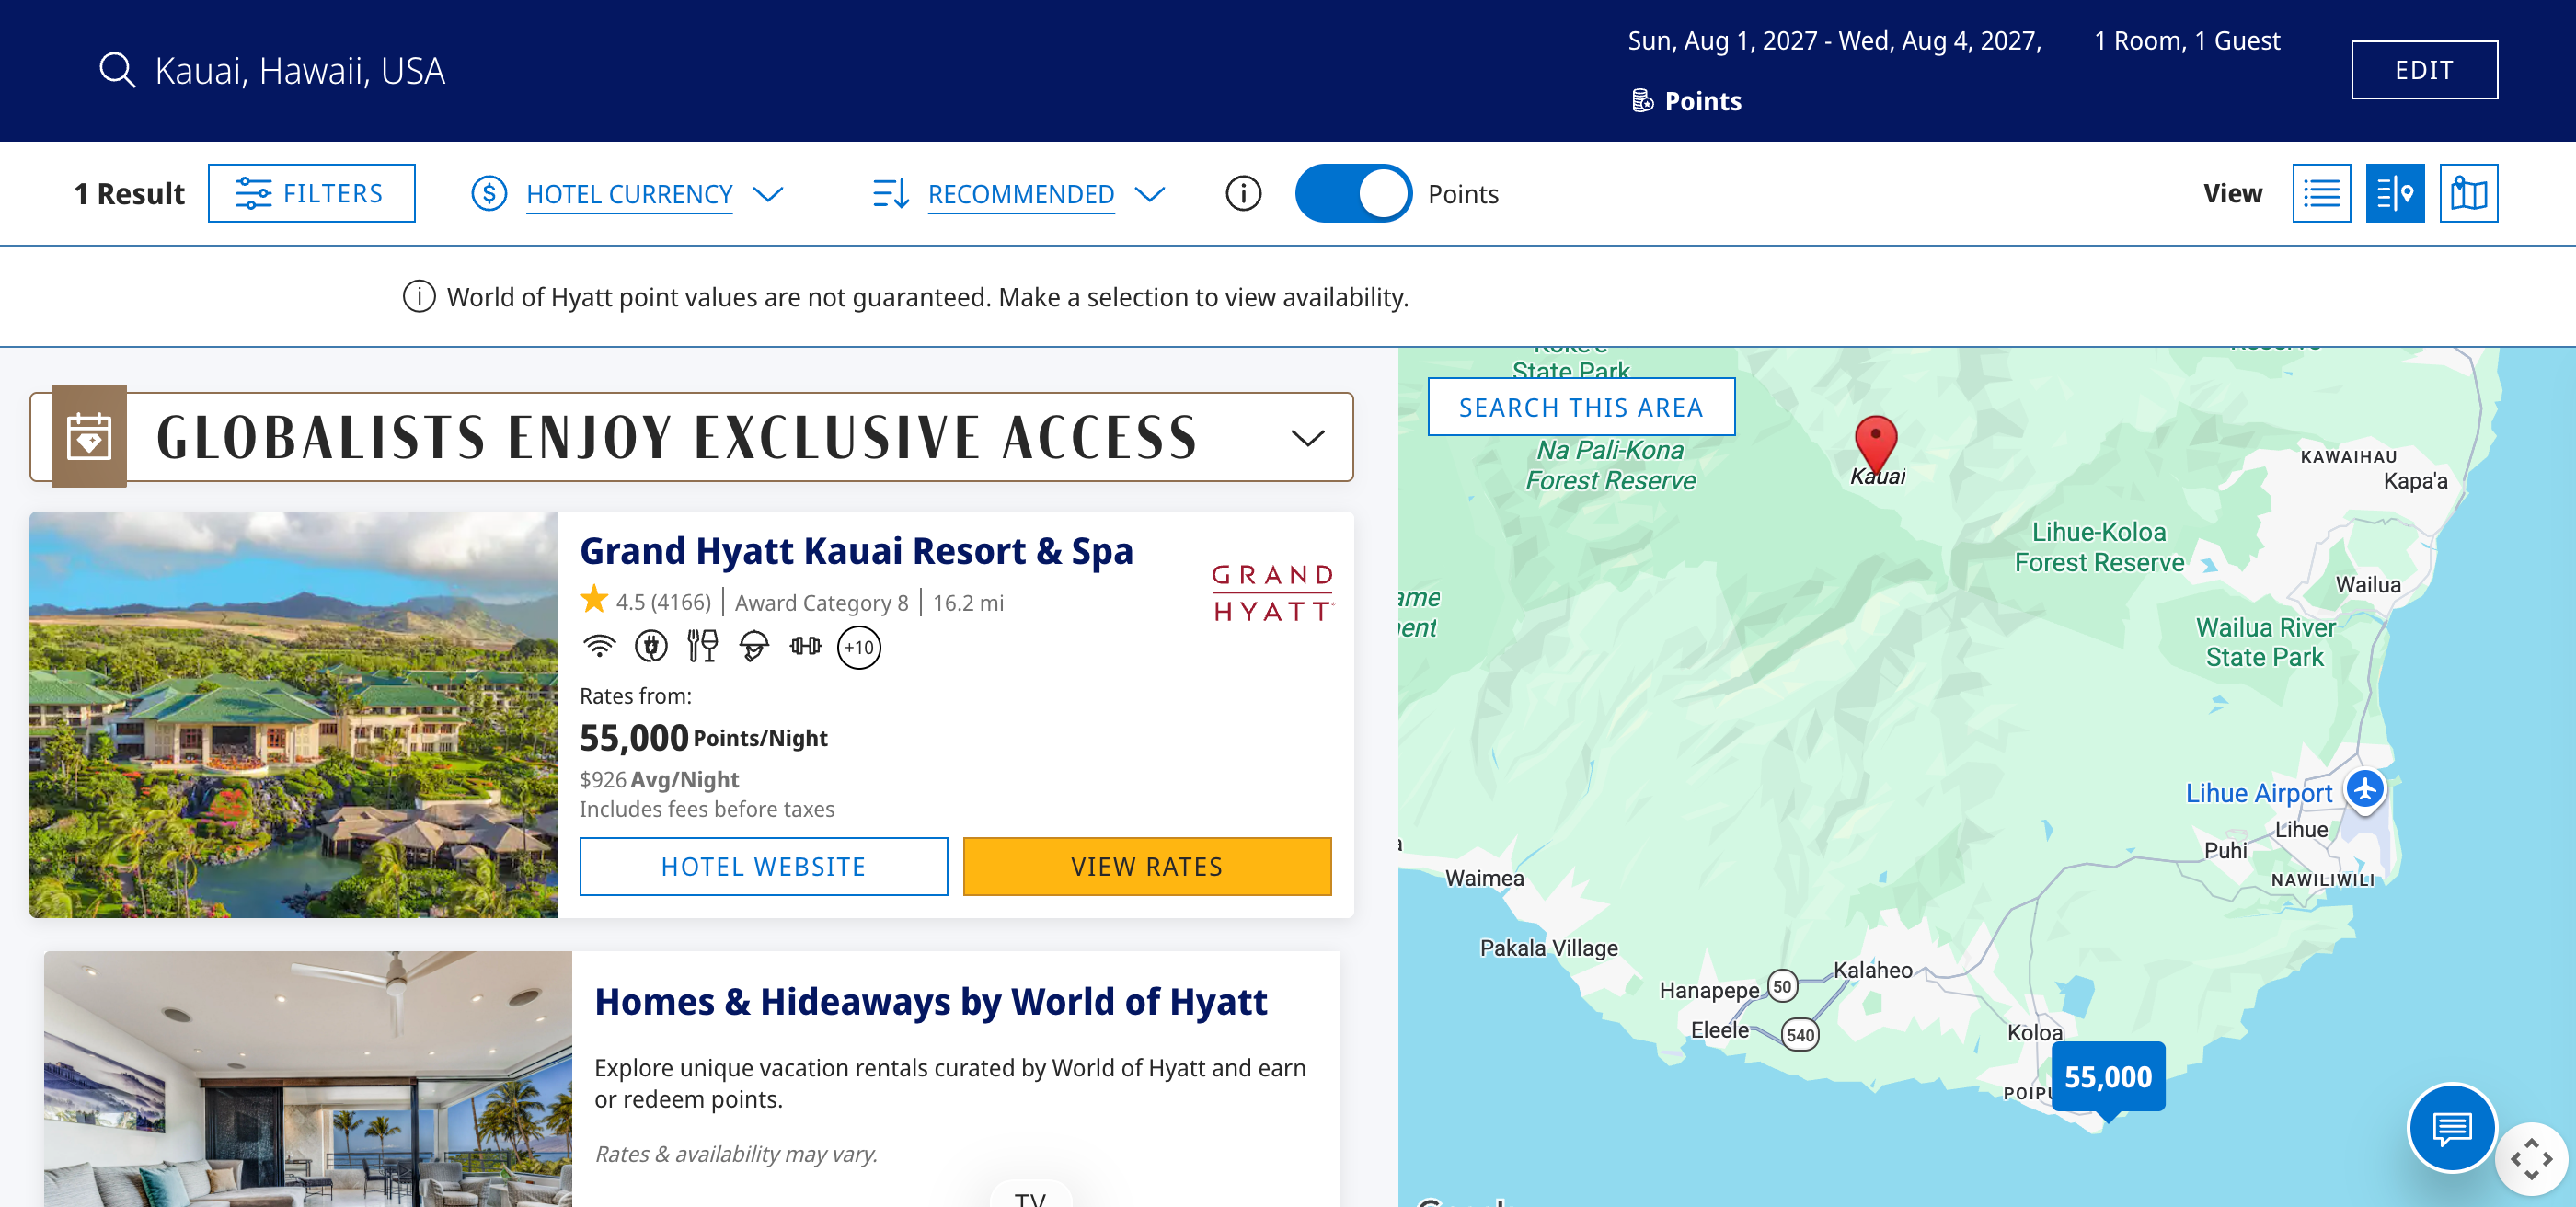Click the Lihue Airport map icon
This screenshot has width=2576, height=1207.
coord(2364,789)
